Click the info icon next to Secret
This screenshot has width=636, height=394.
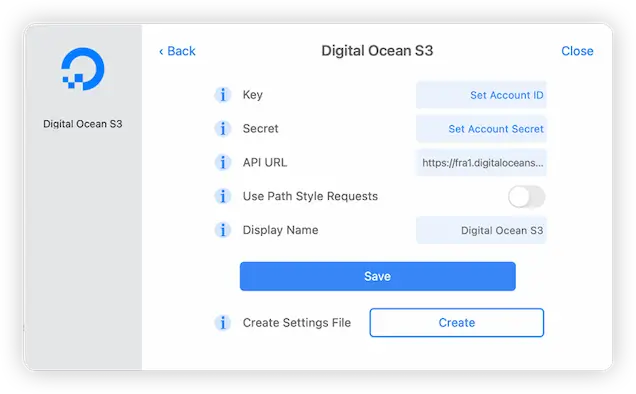[223, 129]
